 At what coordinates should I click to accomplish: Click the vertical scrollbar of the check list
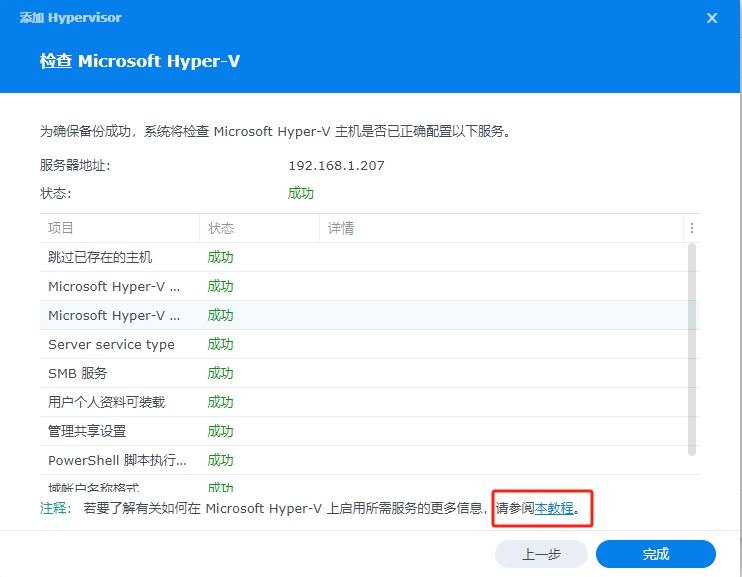pos(692,349)
